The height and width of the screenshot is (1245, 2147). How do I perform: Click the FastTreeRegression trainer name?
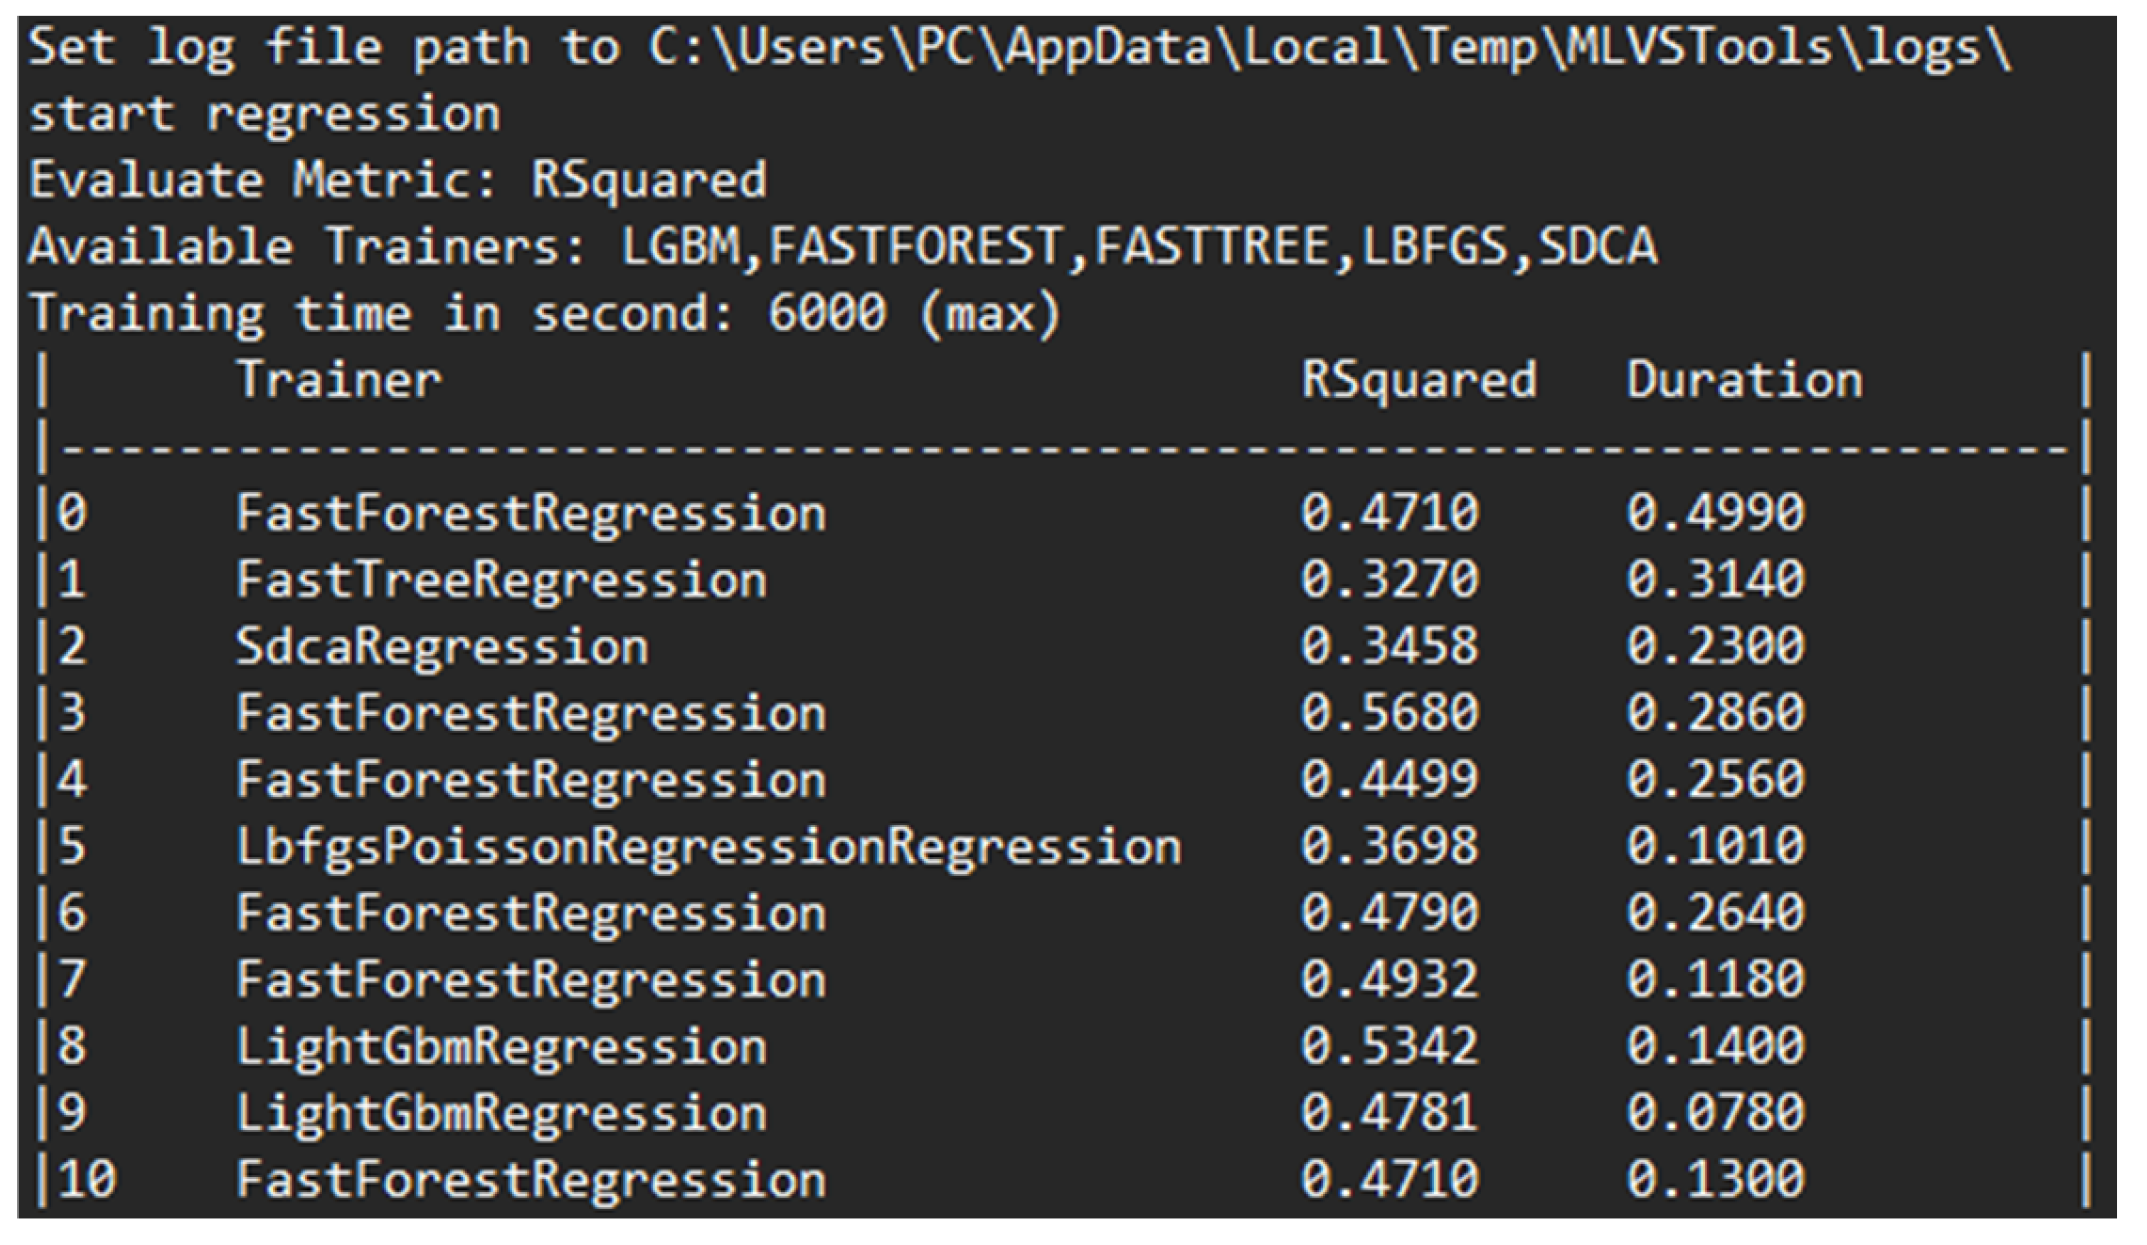click(x=501, y=581)
